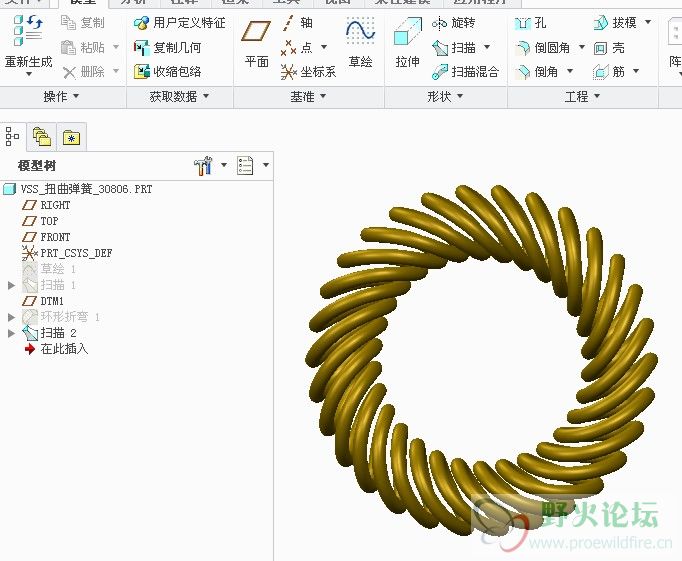Expand the 扫描 1 feature node
682x561 pixels.
[x=12, y=285]
